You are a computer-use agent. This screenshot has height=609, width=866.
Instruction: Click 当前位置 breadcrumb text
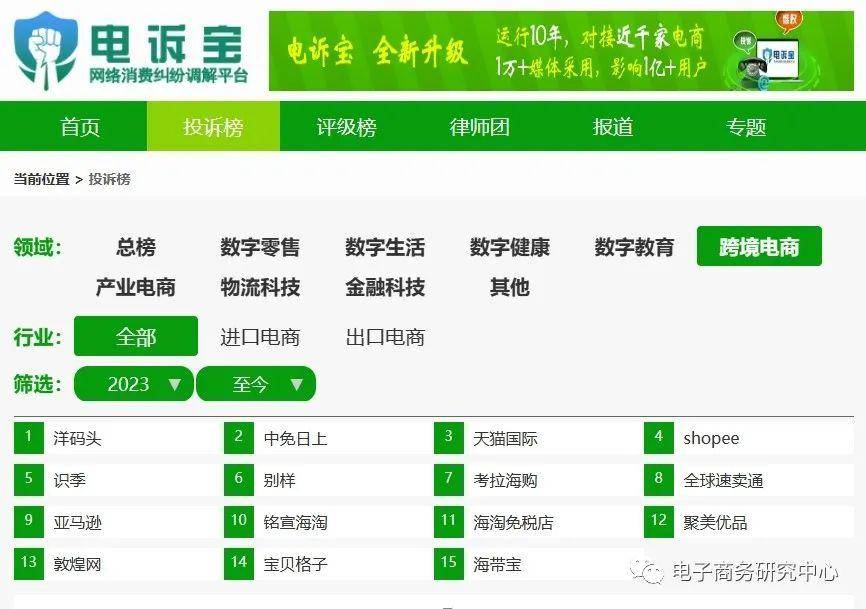click(41, 179)
